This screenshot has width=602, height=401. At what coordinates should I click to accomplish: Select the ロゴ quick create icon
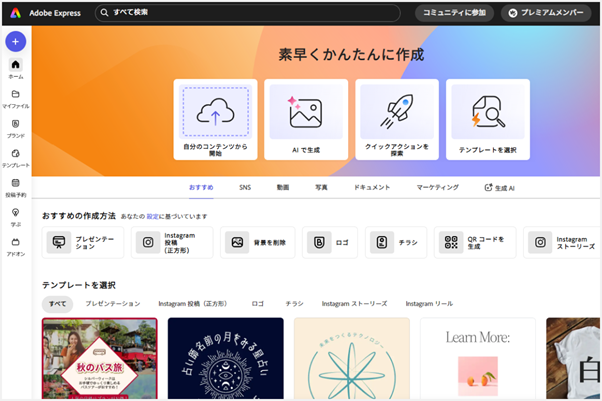[x=319, y=242]
